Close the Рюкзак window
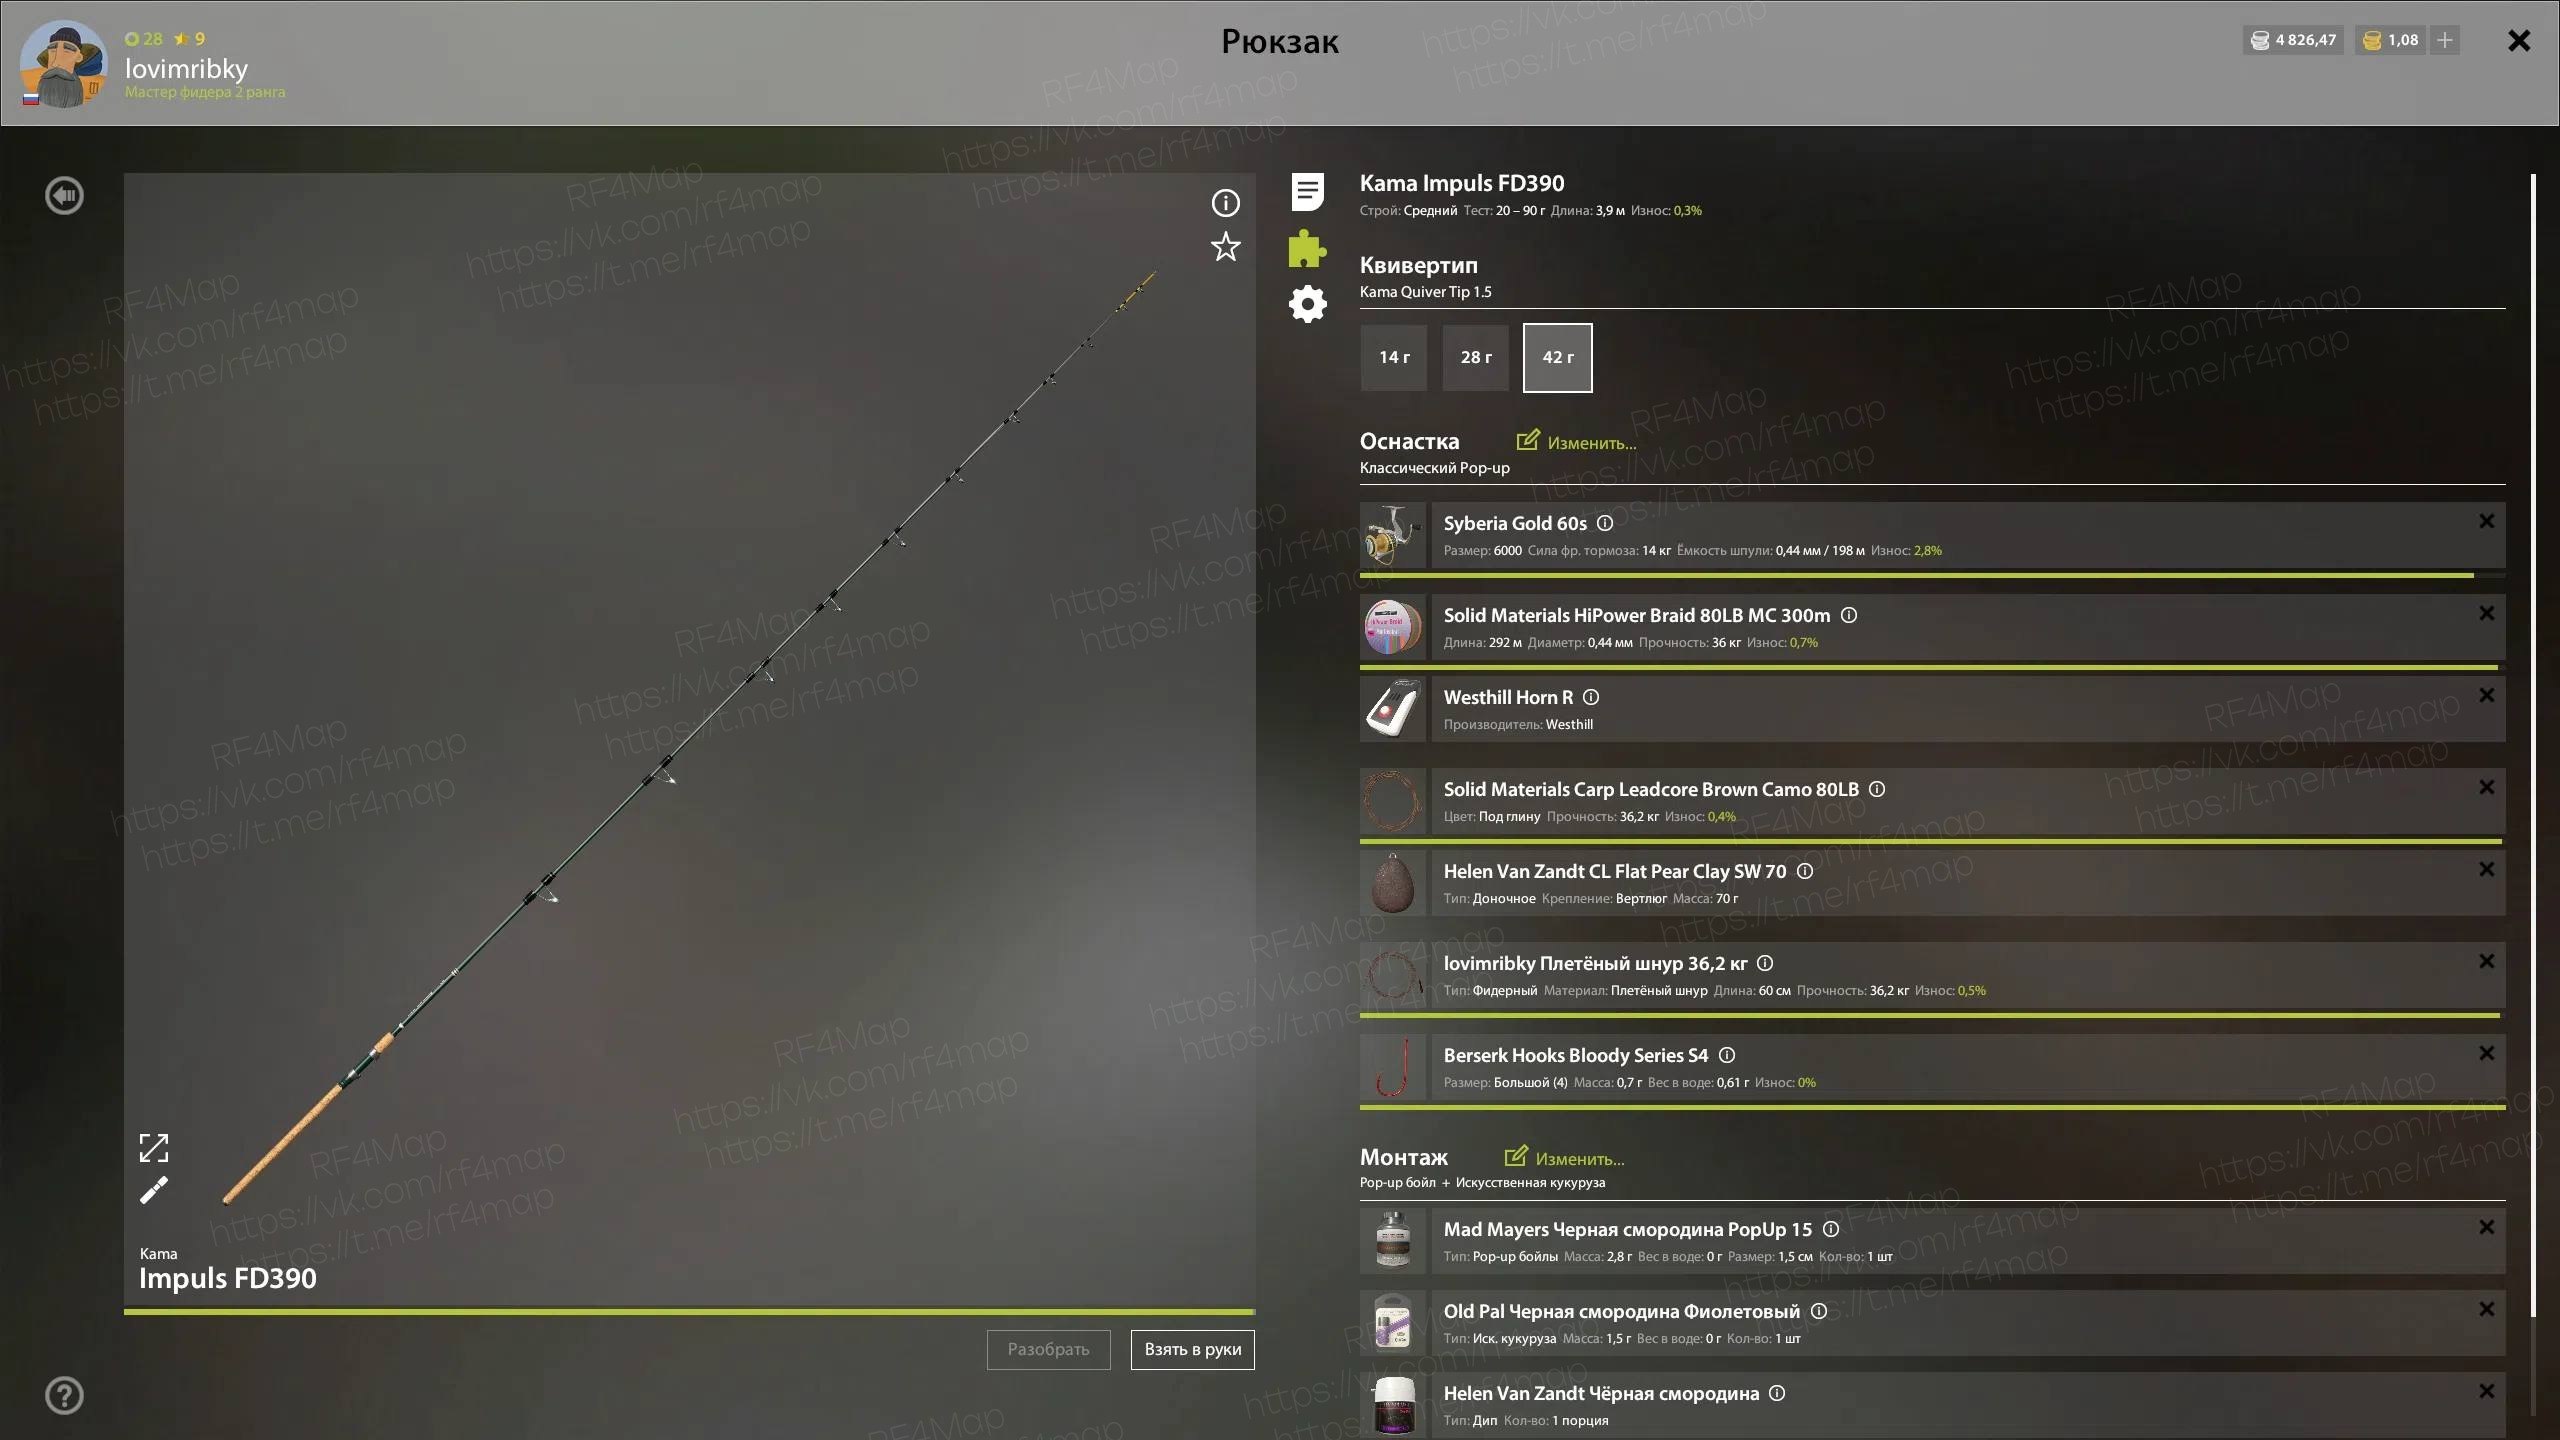This screenshot has width=2560, height=1440. (2519, 40)
